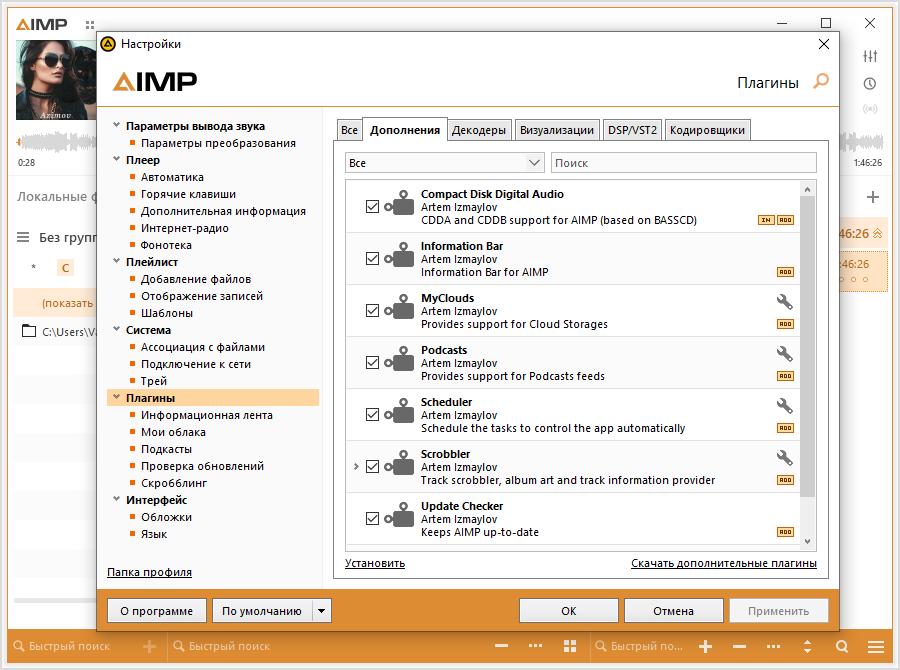Uncheck the Information Bar plugin
900x670 pixels.
point(373,259)
